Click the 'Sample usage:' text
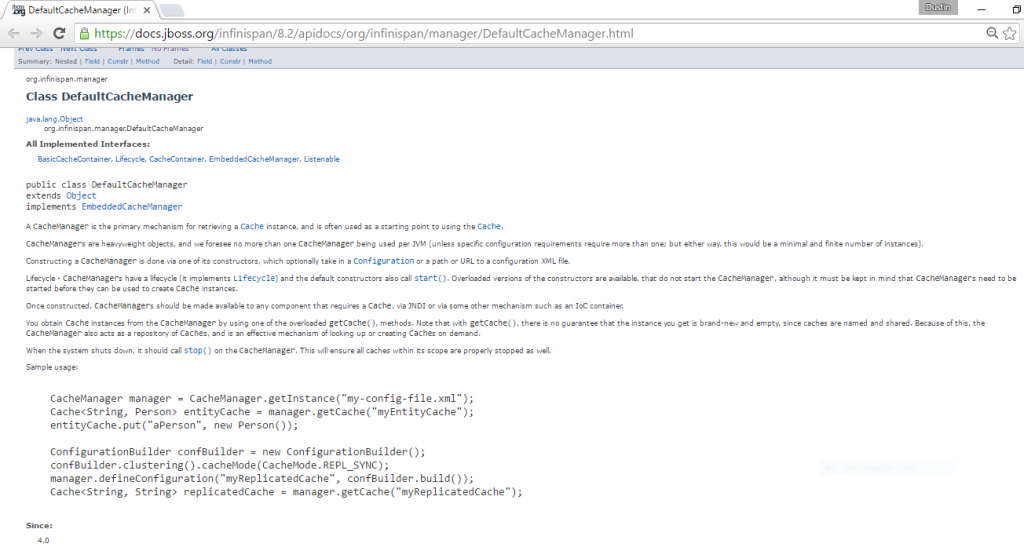Image resolution: width=1024 pixels, height=551 pixels. click(52, 368)
